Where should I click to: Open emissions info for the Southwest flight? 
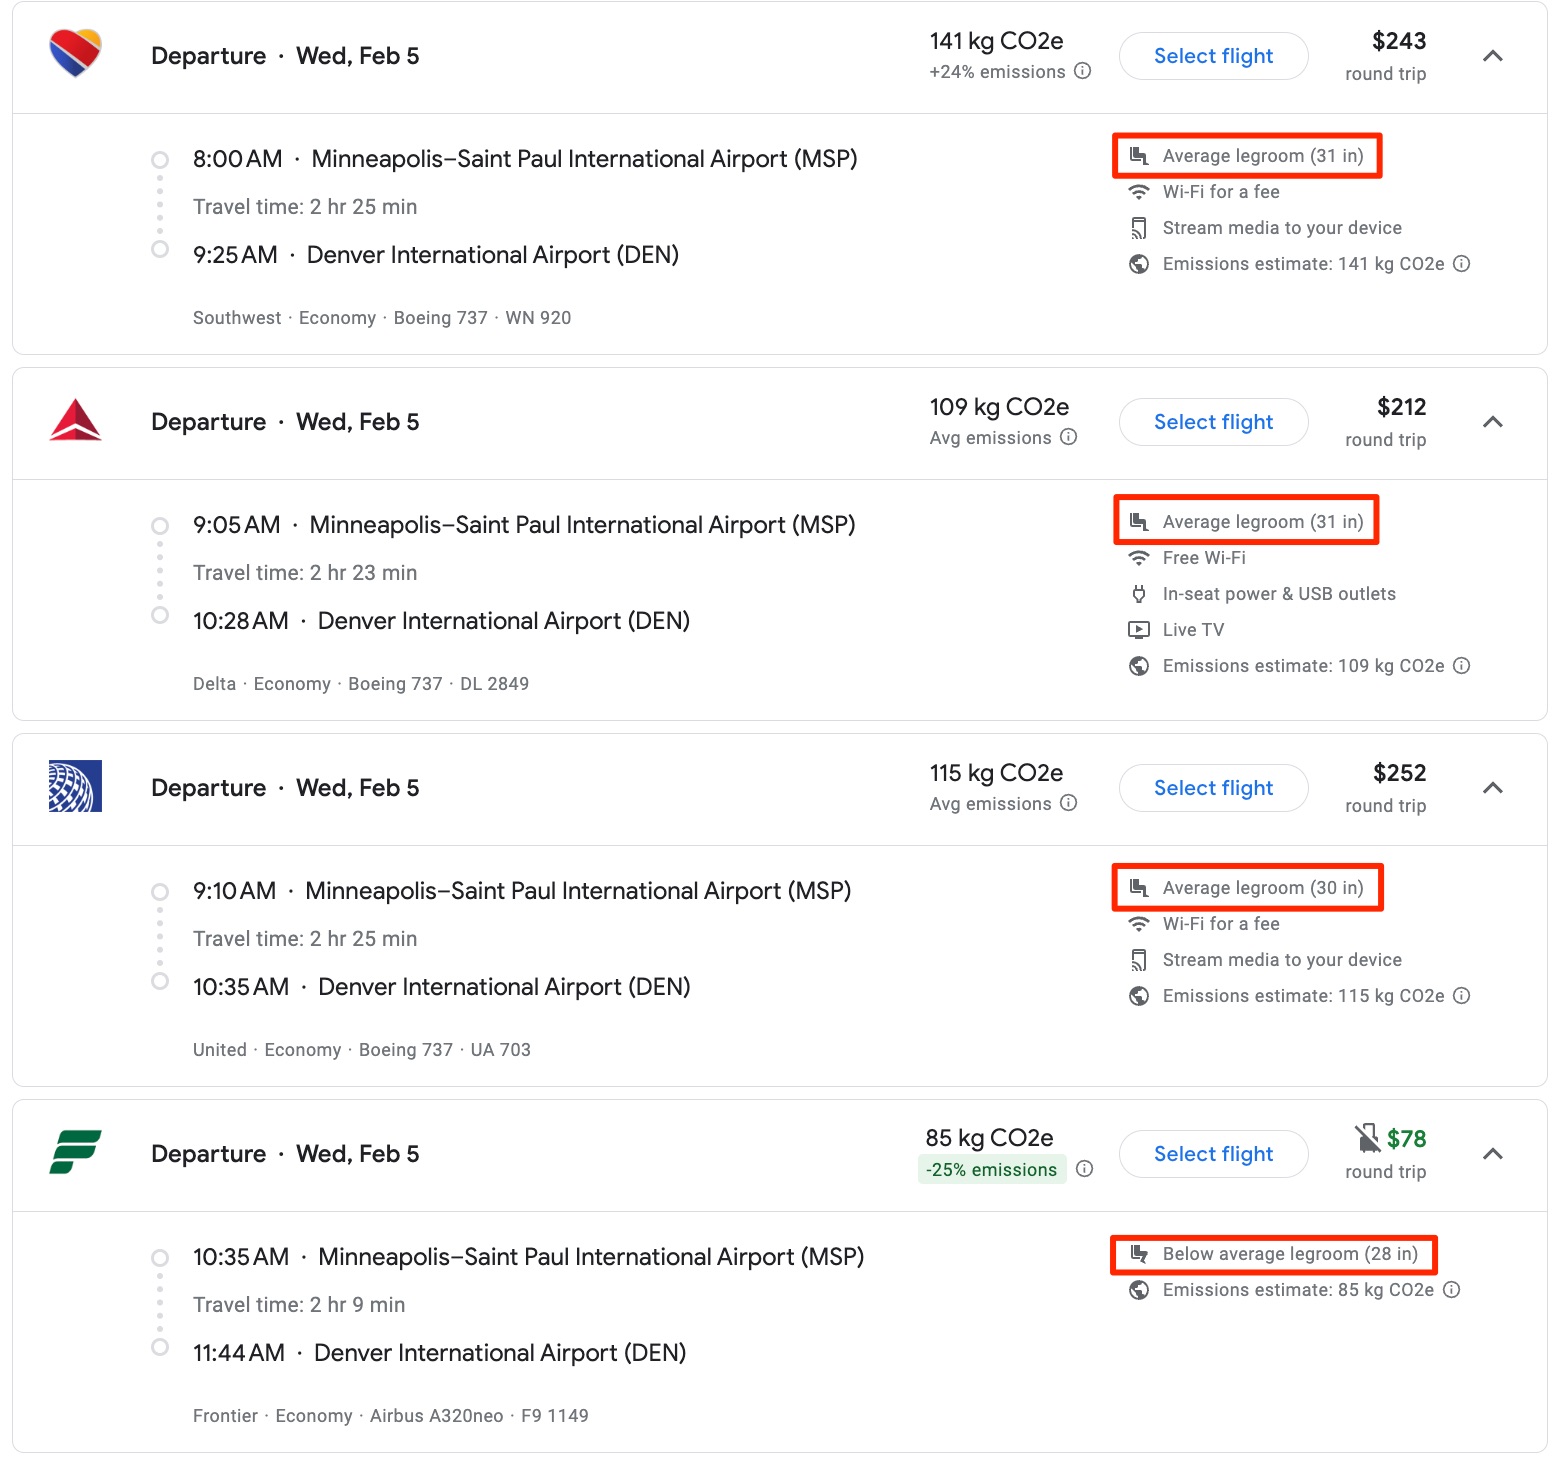coord(1083,72)
